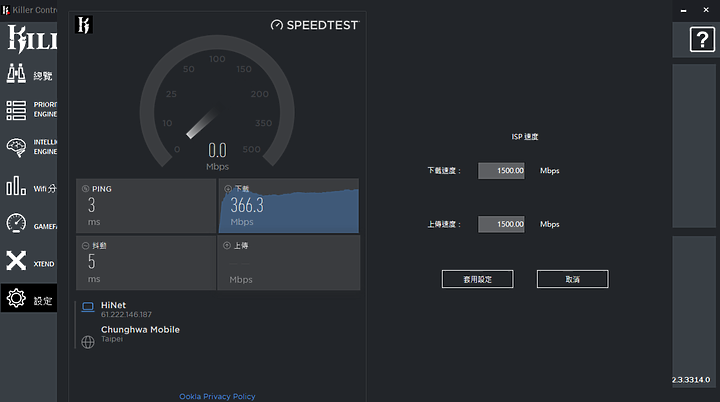
Task: Click the upload arrow icon in the upload speed tile
Action: (227, 245)
